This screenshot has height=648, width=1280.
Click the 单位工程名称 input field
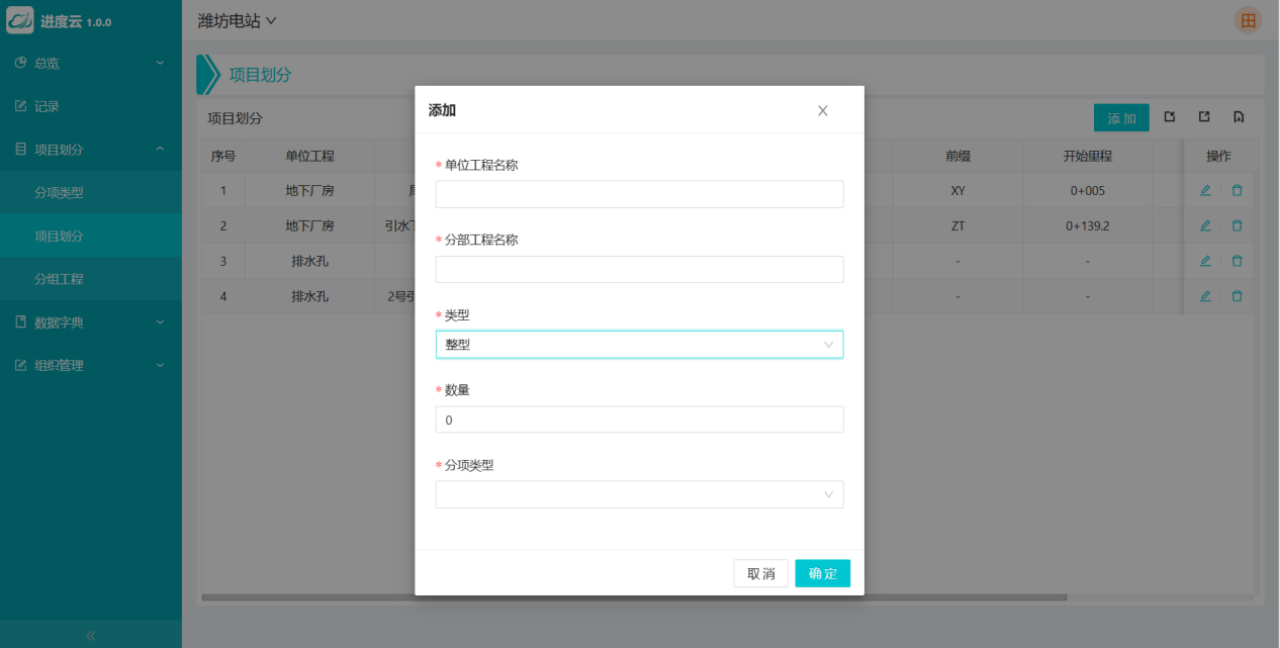pyautogui.click(x=639, y=194)
